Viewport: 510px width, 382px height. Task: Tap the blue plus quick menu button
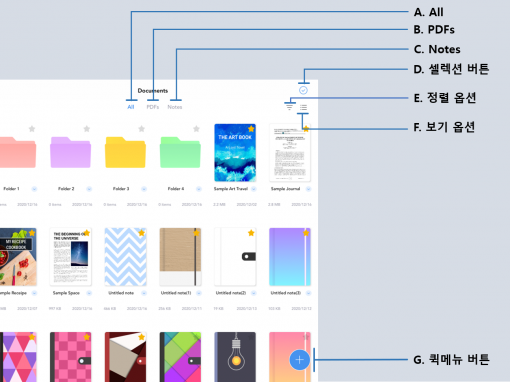click(299, 360)
